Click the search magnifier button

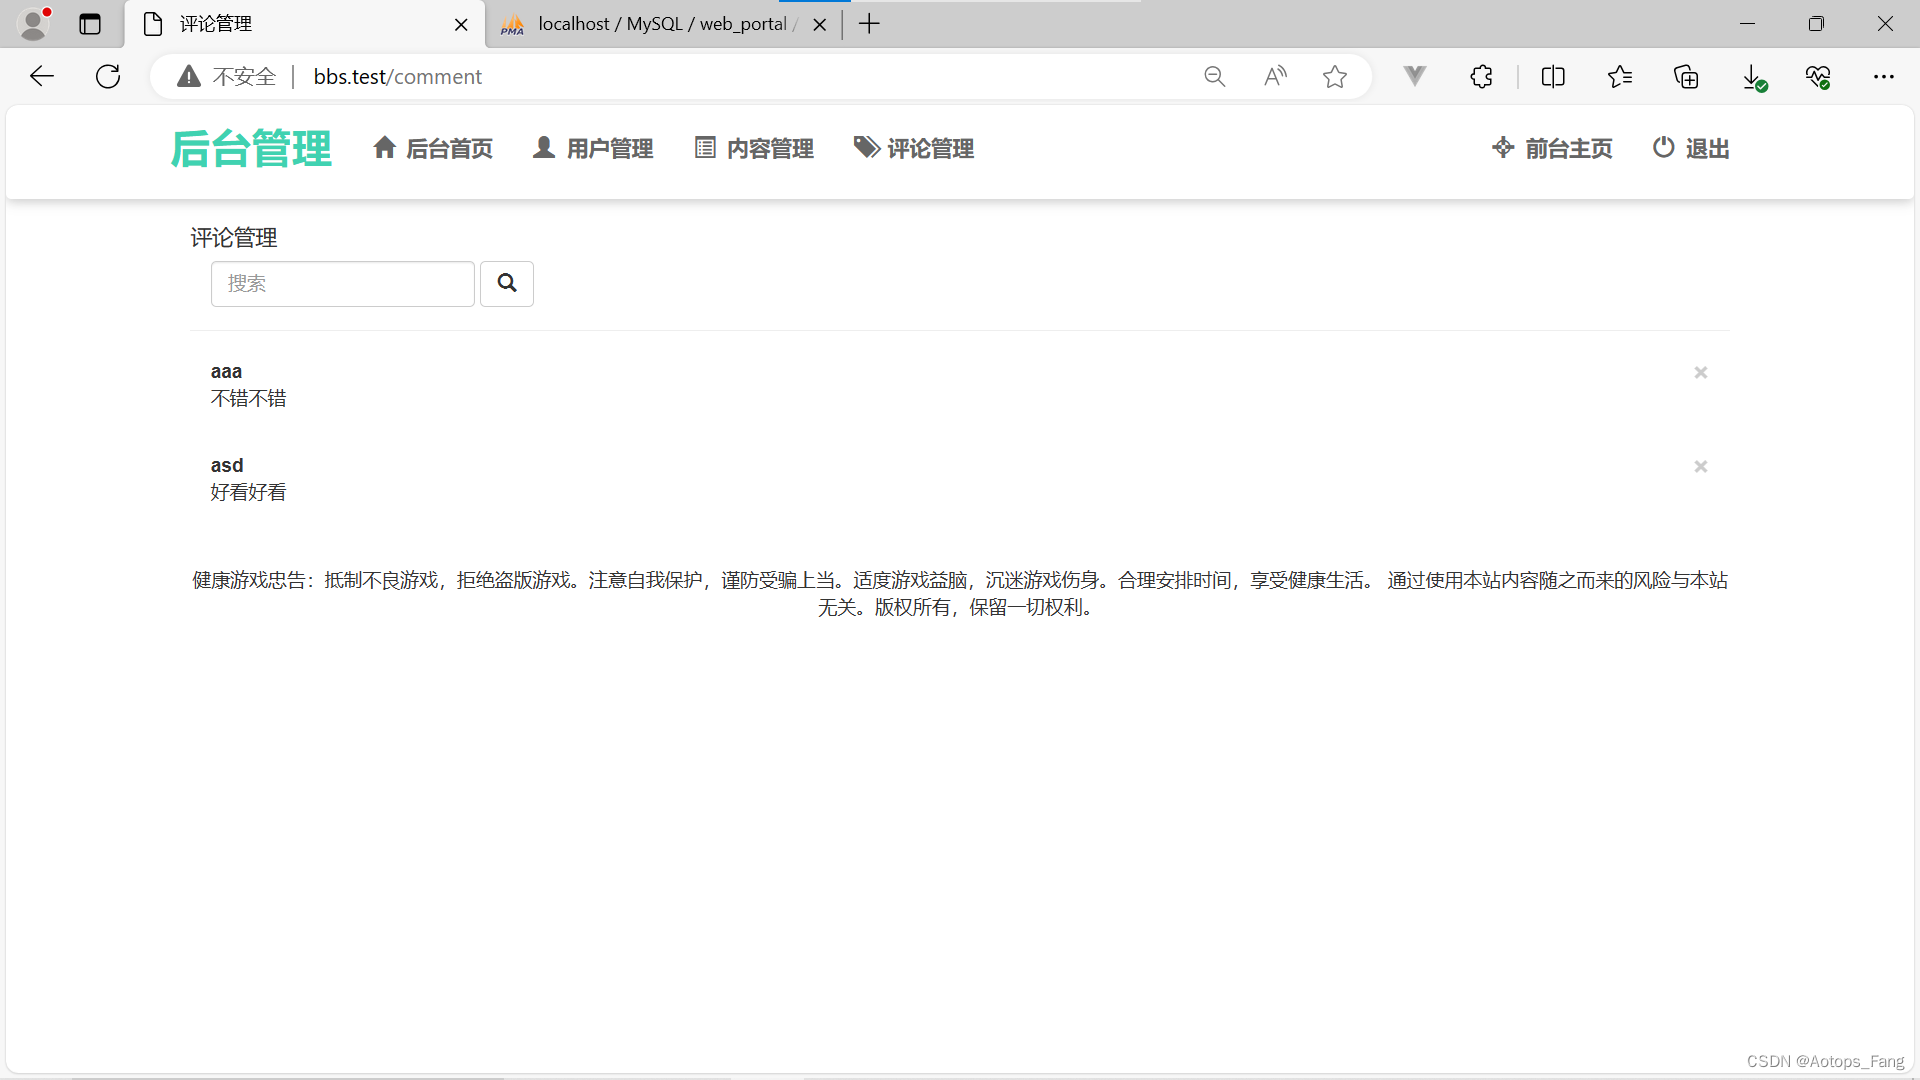click(x=507, y=284)
